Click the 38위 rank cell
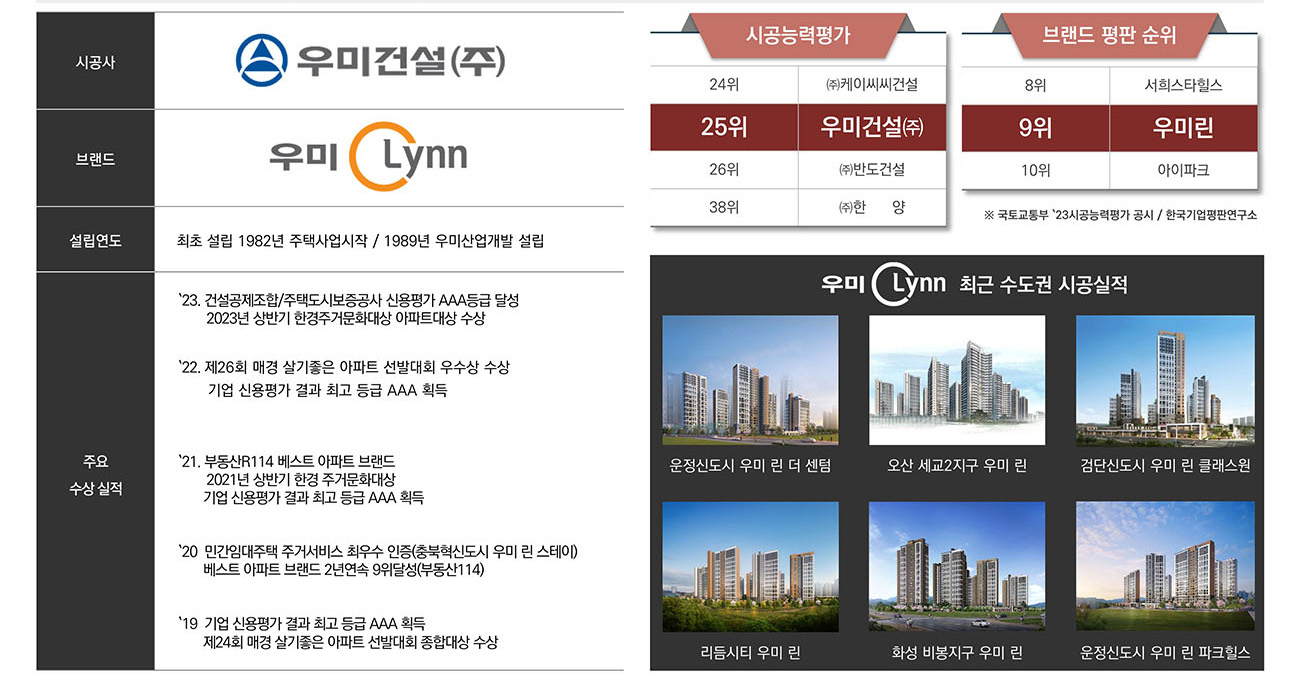Screen dimensions: 1300x676 pos(724,207)
